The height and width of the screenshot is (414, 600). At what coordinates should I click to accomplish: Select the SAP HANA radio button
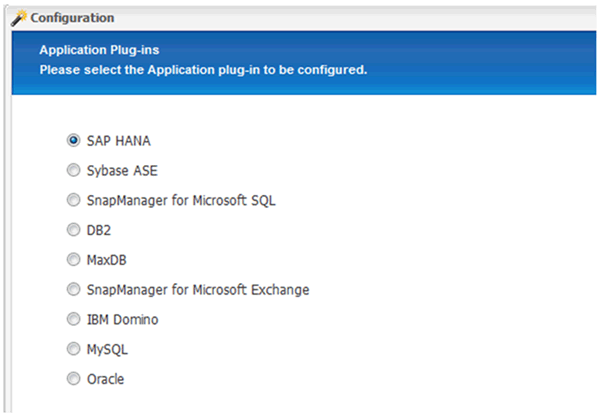tap(73, 140)
